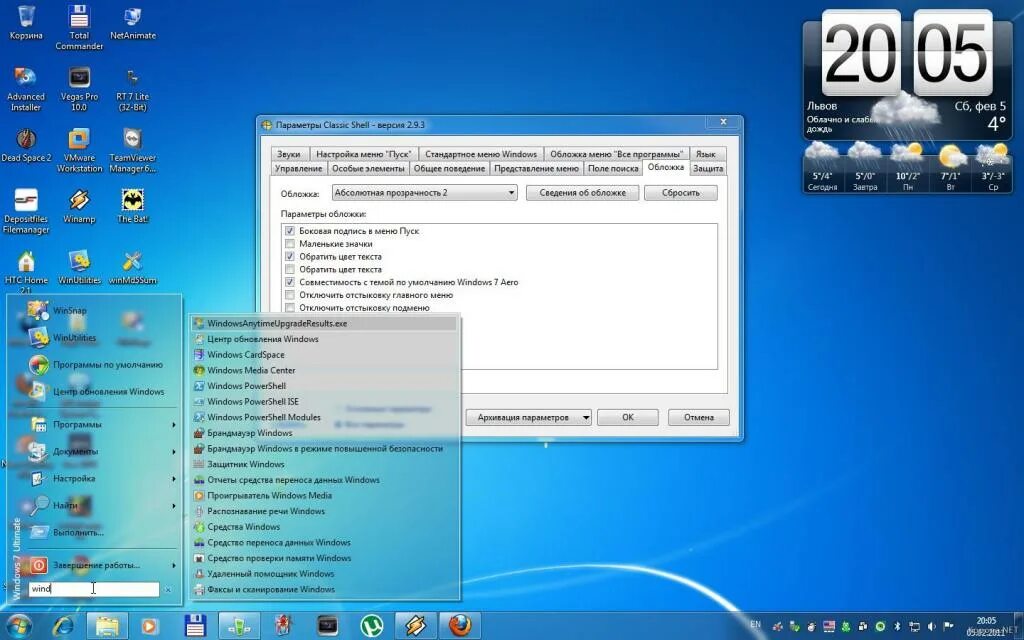Click WinUtilities icon on the desktop

click(x=79, y=268)
